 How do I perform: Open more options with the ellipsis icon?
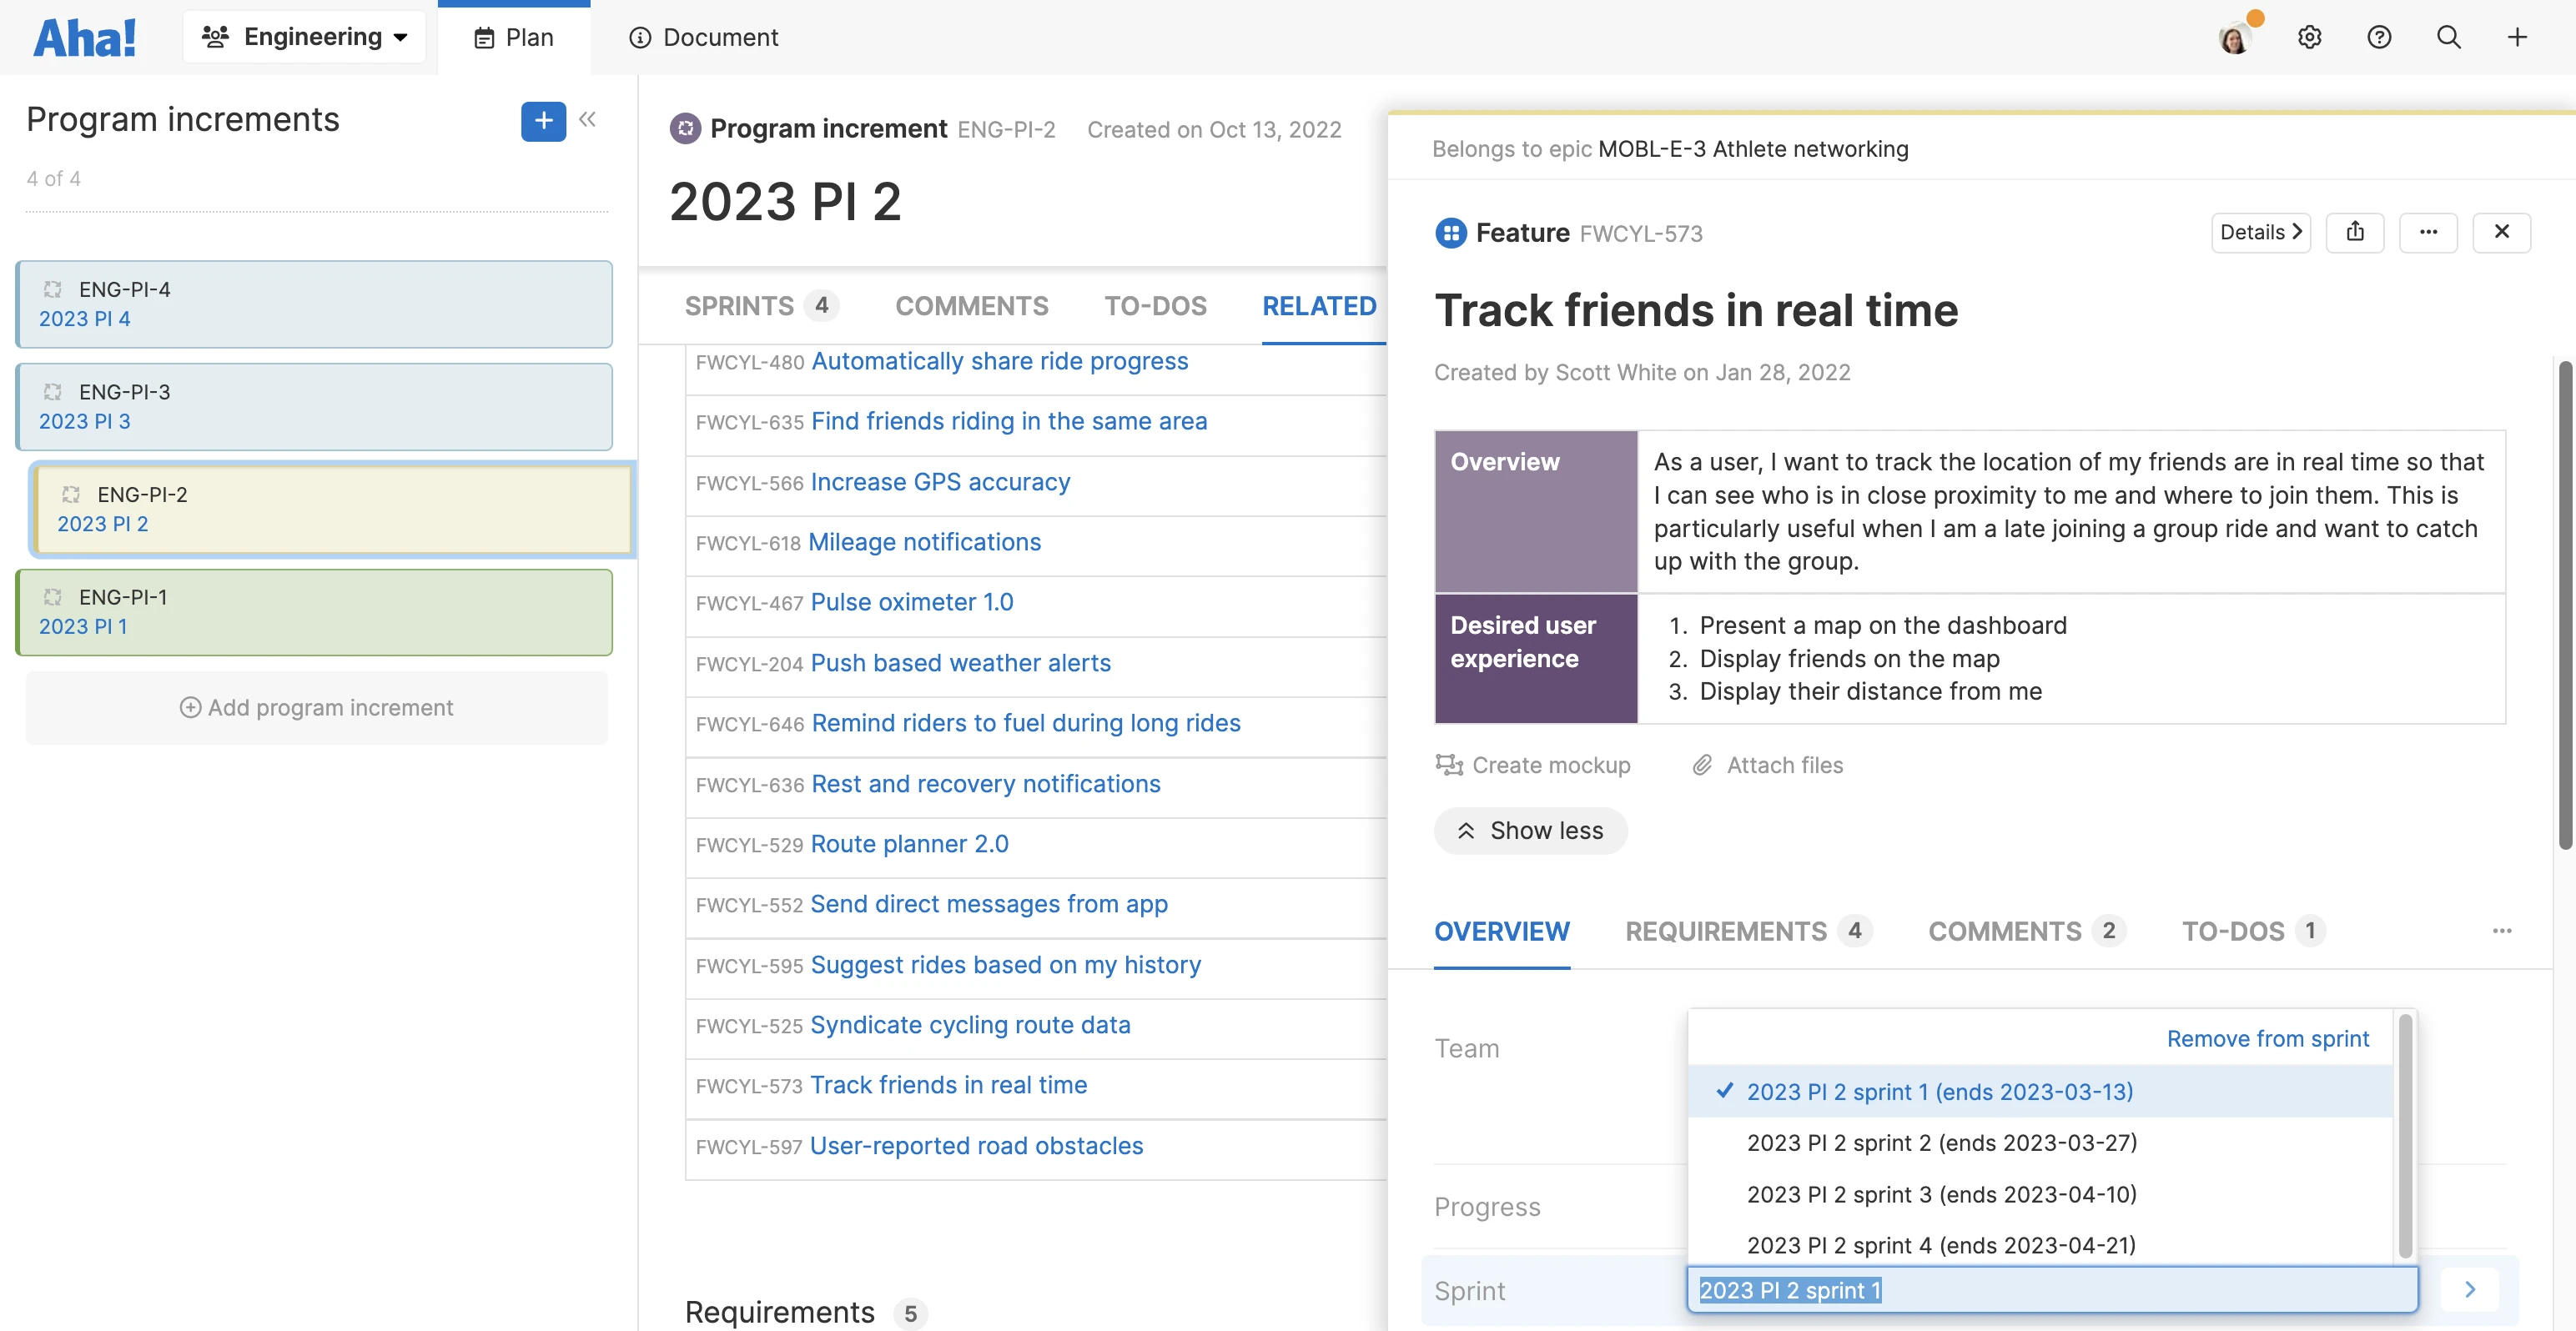click(2430, 231)
